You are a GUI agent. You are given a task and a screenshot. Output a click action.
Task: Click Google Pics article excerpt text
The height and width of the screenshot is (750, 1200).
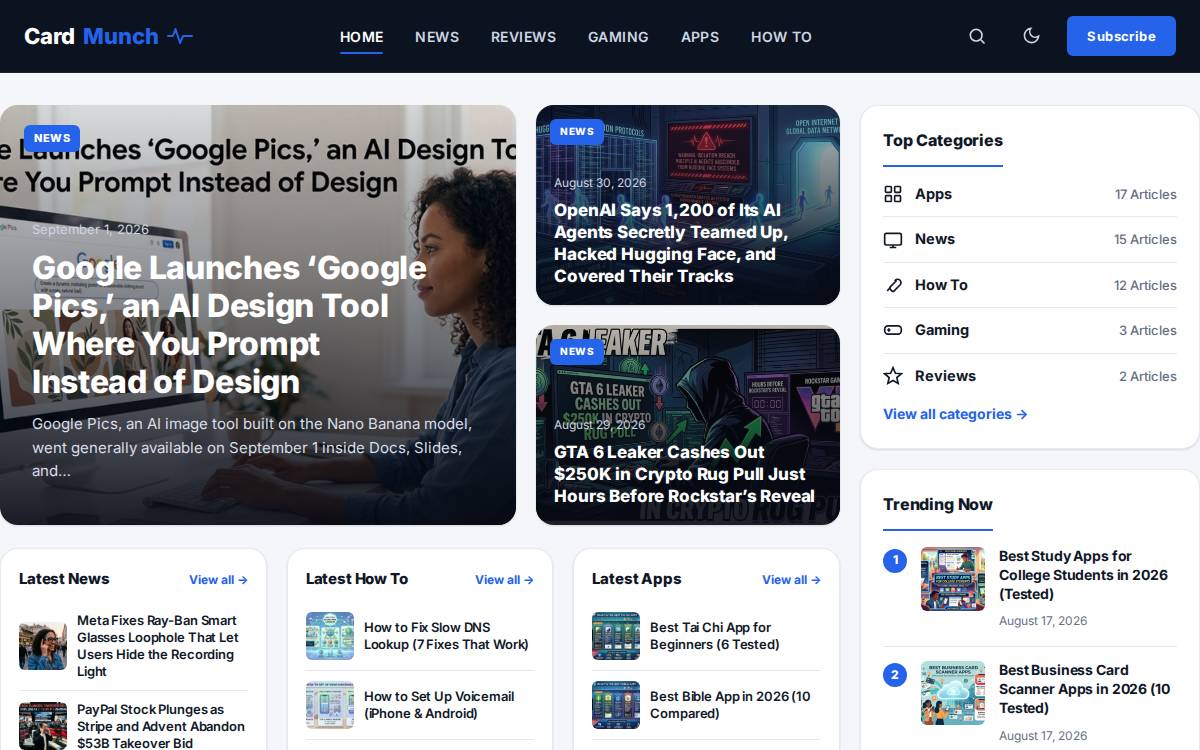click(x=252, y=447)
